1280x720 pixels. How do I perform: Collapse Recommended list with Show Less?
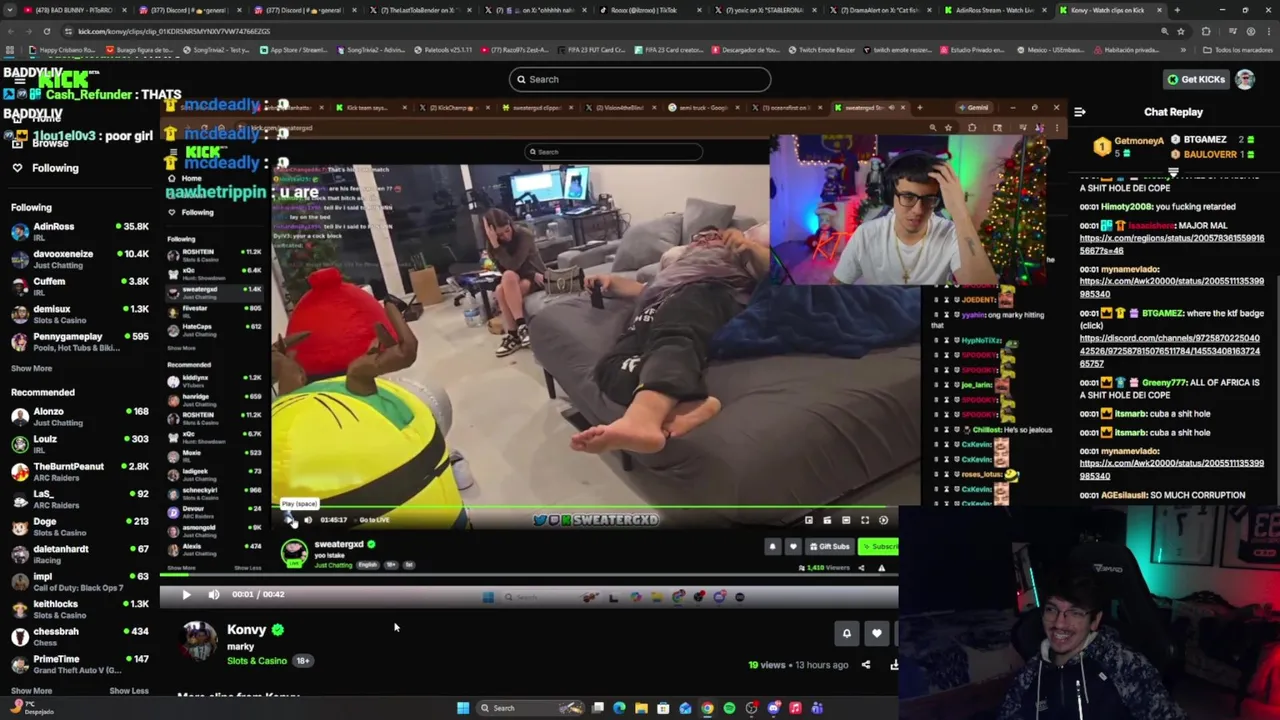point(129,691)
